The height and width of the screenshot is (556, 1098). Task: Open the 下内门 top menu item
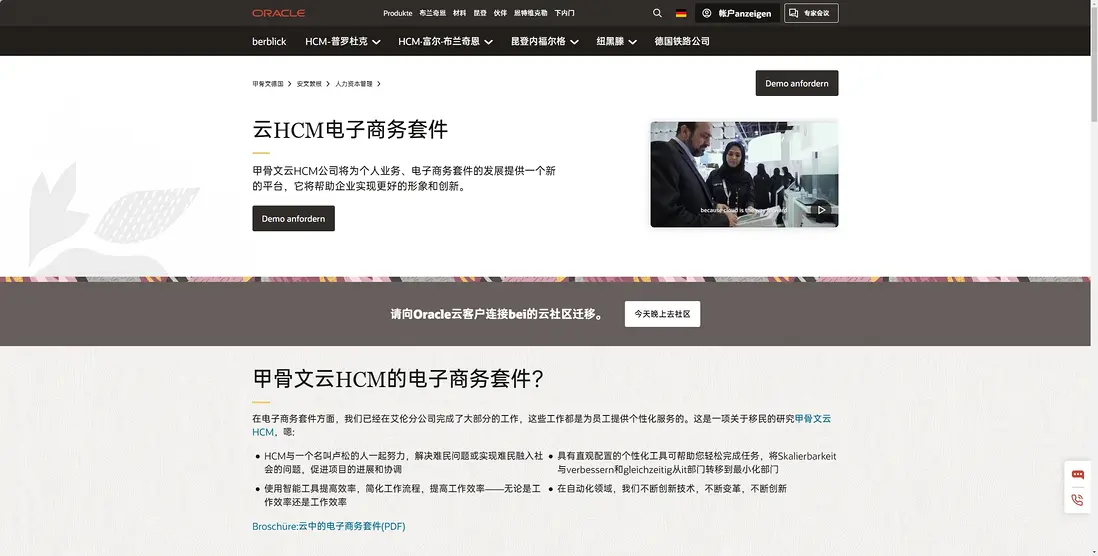click(564, 13)
